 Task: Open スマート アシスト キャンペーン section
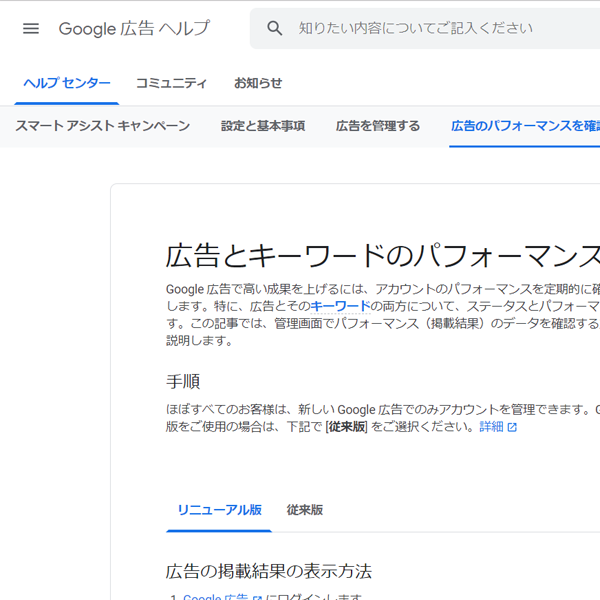click(x=103, y=126)
